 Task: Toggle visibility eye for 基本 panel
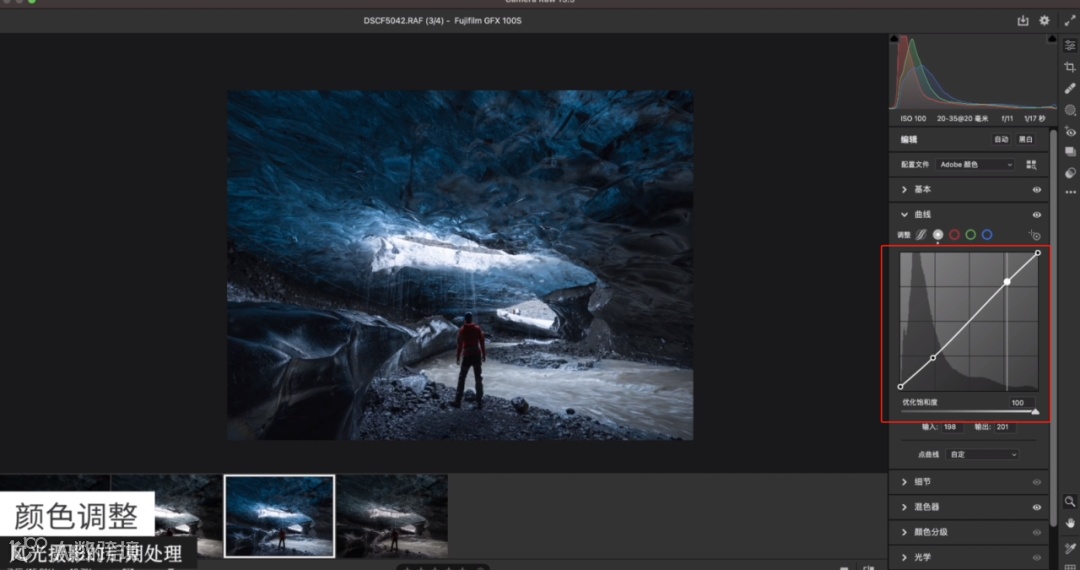1037,189
